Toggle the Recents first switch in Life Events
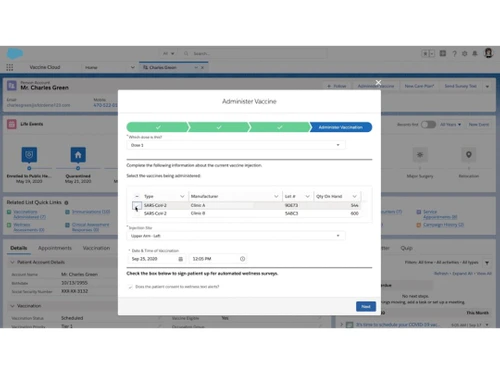500x375 pixels. [428, 124]
